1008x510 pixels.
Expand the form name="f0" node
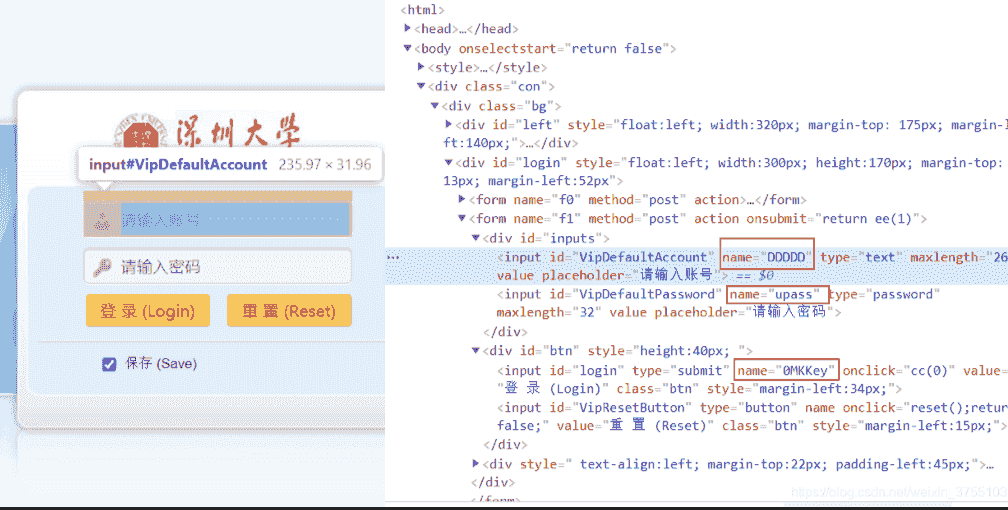click(x=461, y=200)
